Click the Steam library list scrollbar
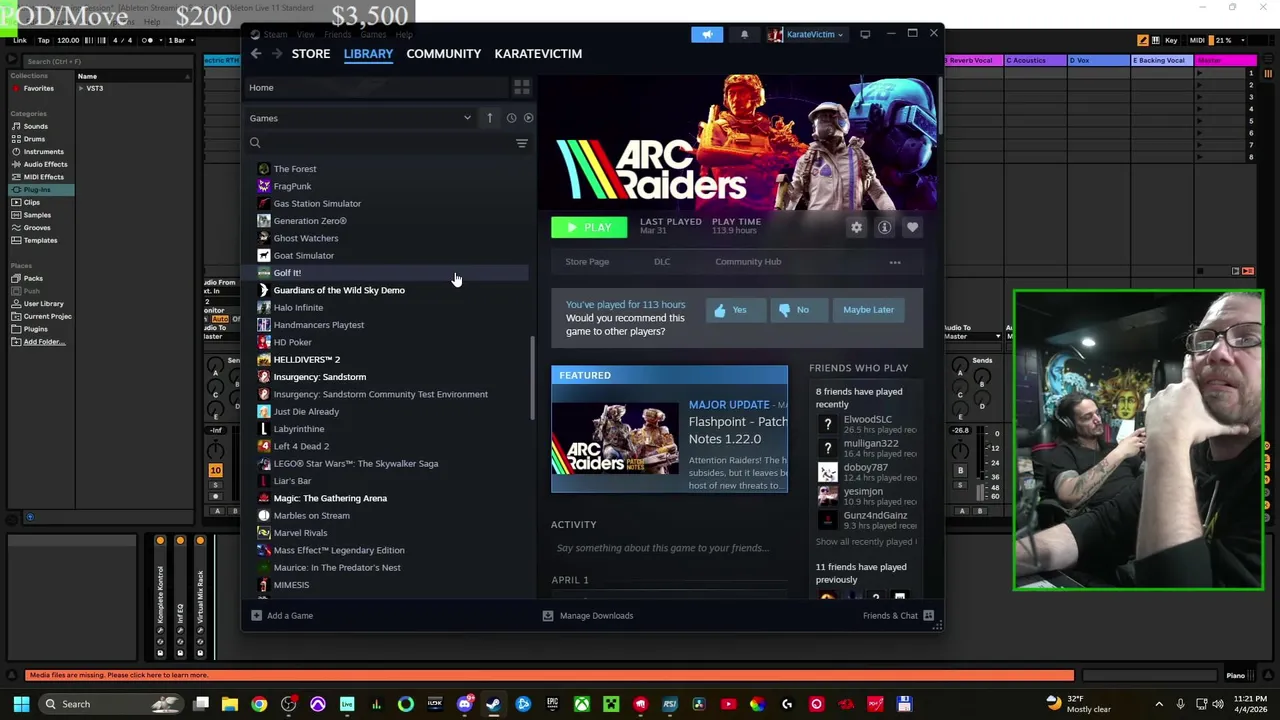 [533, 378]
